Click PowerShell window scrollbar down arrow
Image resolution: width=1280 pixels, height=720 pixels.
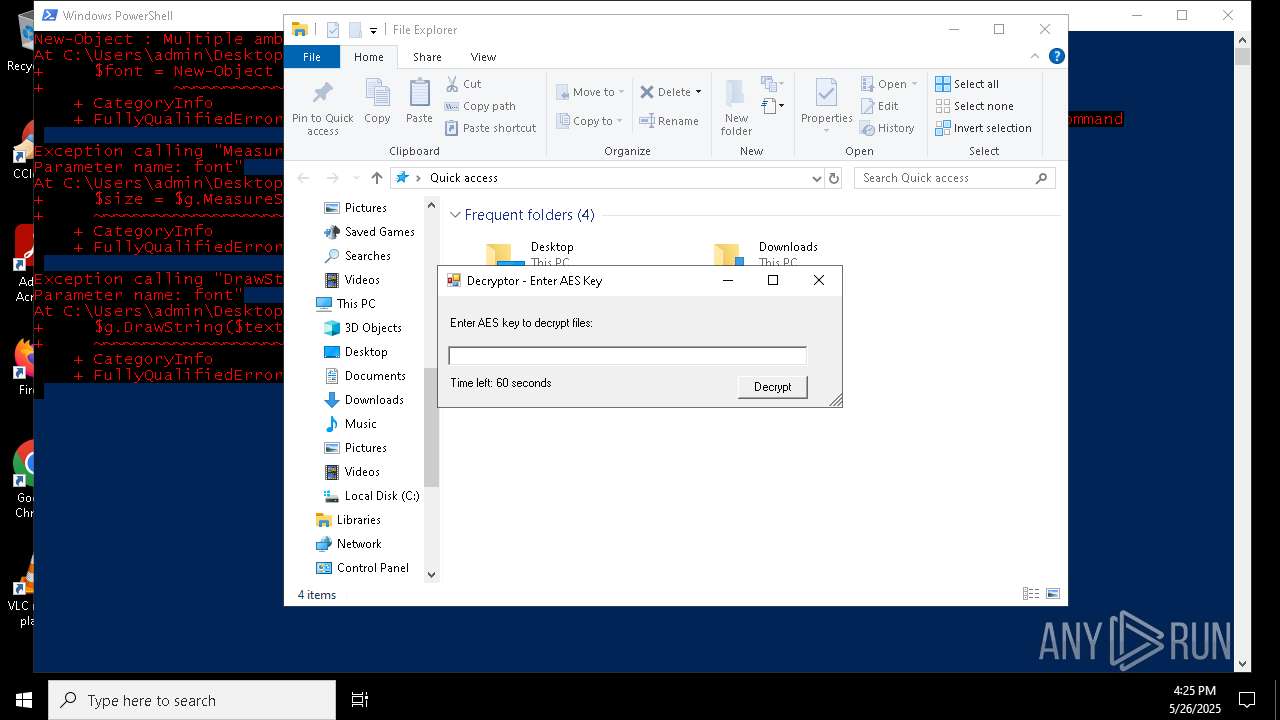[1243, 663]
